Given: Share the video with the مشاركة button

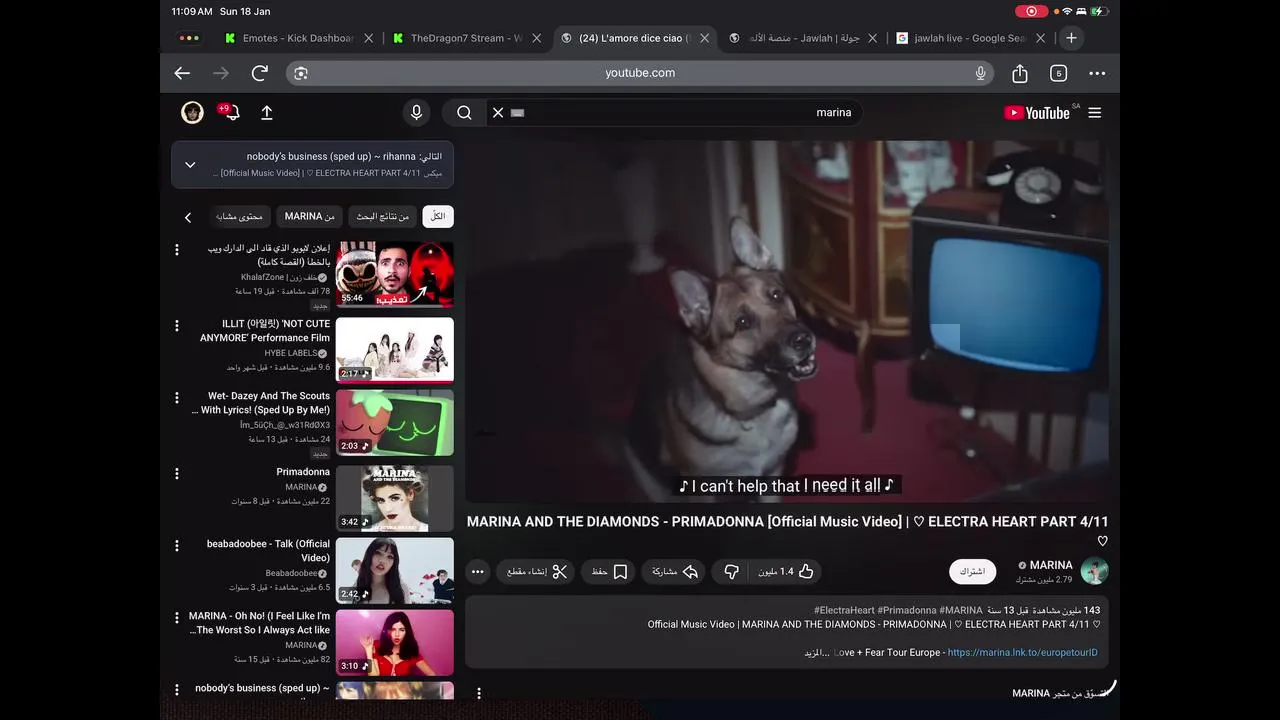Looking at the screenshot, I should [675, 572].
